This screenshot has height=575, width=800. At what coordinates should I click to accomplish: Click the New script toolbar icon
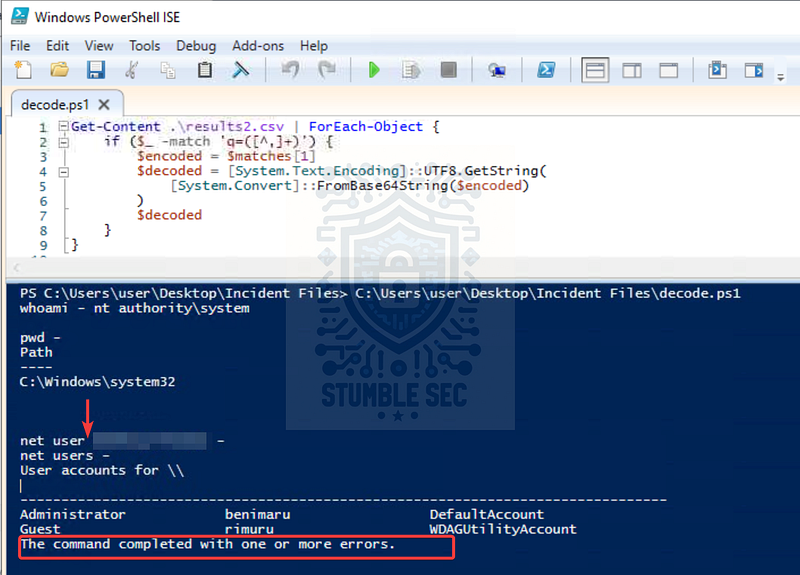click(x=23, y=69)
